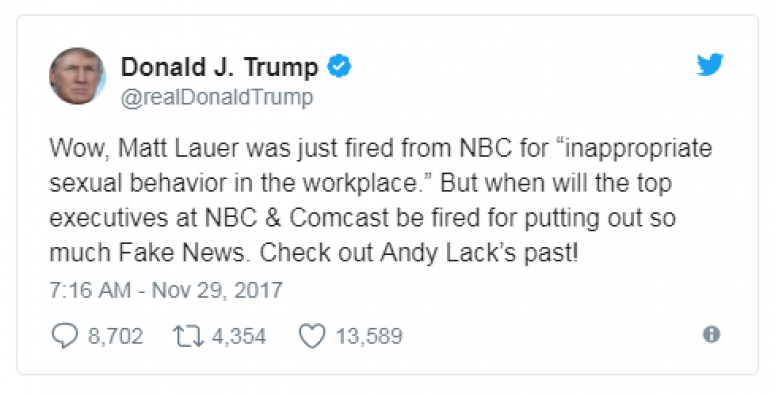The width and height of the screenshot is (775, 396).
Task: Click the reply speech bubble icon
Action: [65, 336]
